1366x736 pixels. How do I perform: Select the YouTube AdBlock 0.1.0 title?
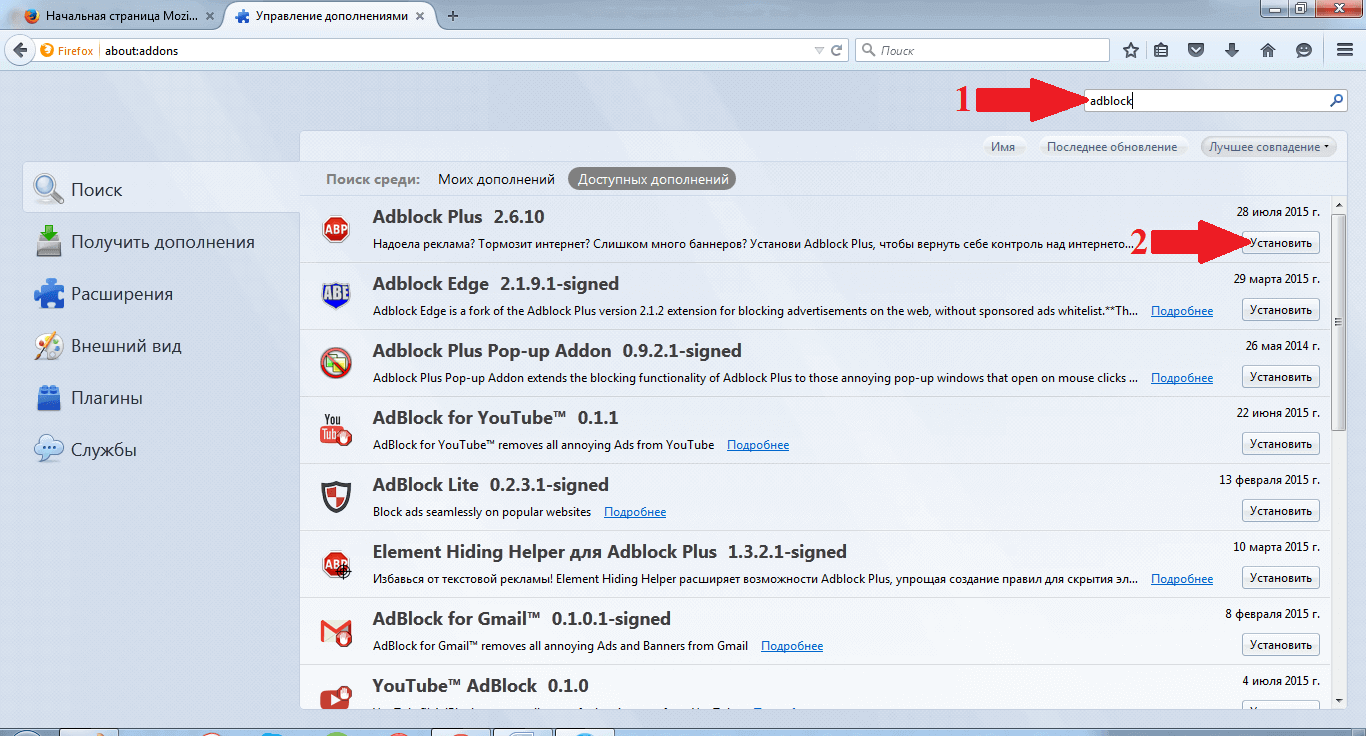(480, 686)
